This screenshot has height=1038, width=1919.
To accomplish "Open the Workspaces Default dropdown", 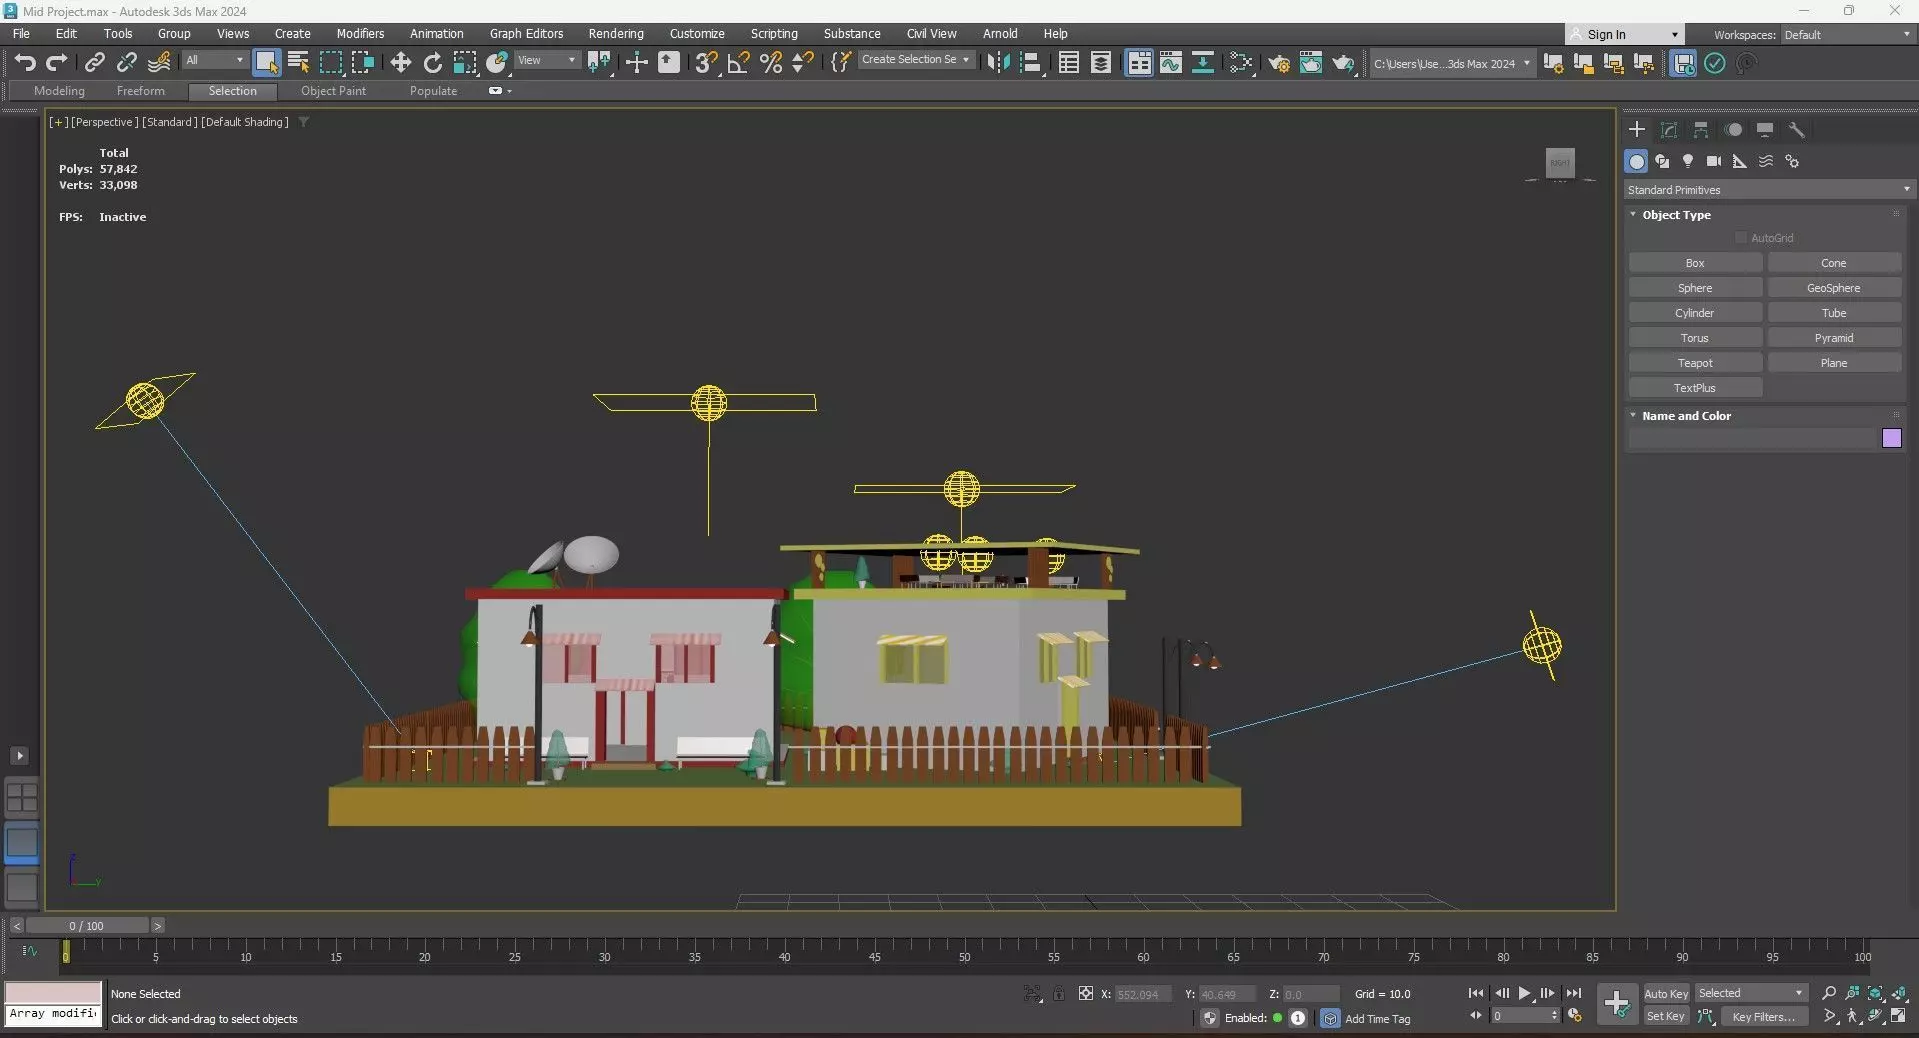I will click(1846, 34).
